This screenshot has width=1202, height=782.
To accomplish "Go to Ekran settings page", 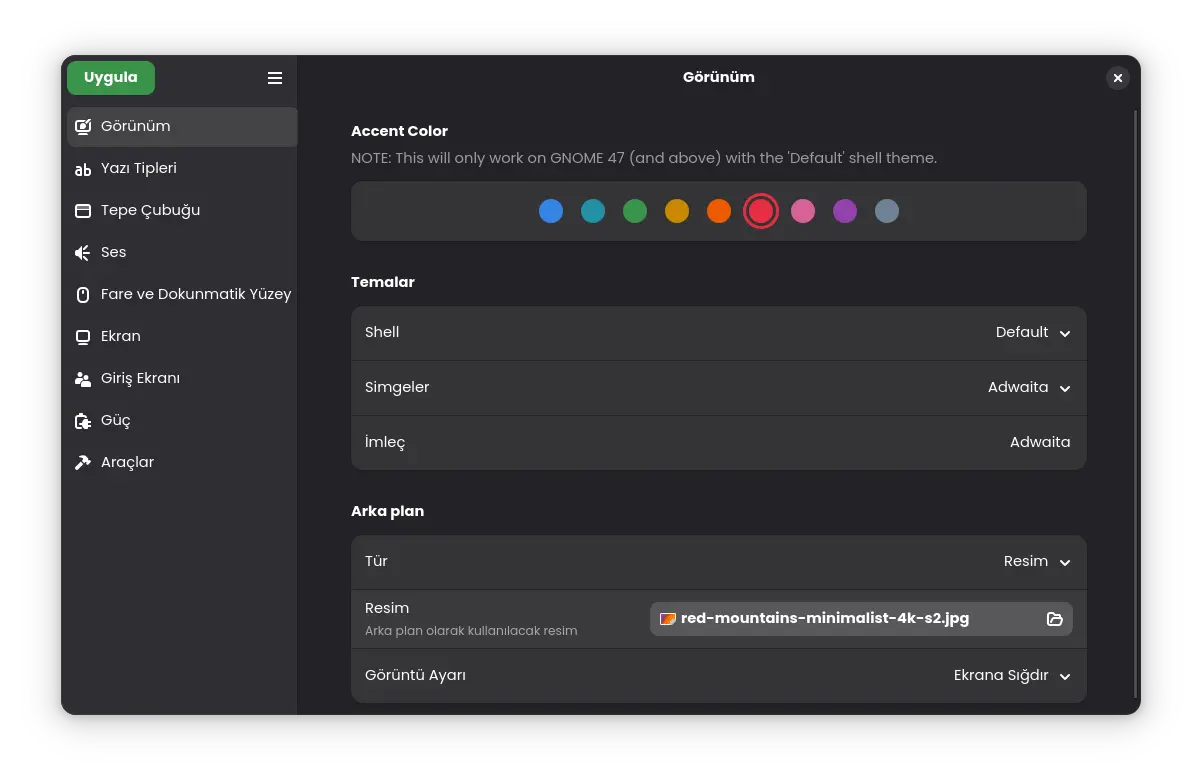I will [x=182, y=337].
